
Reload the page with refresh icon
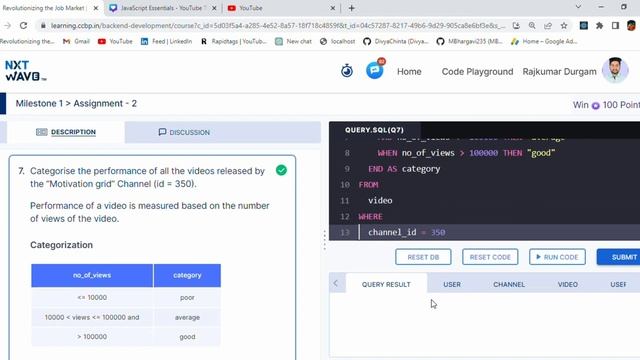coord(23,25)
